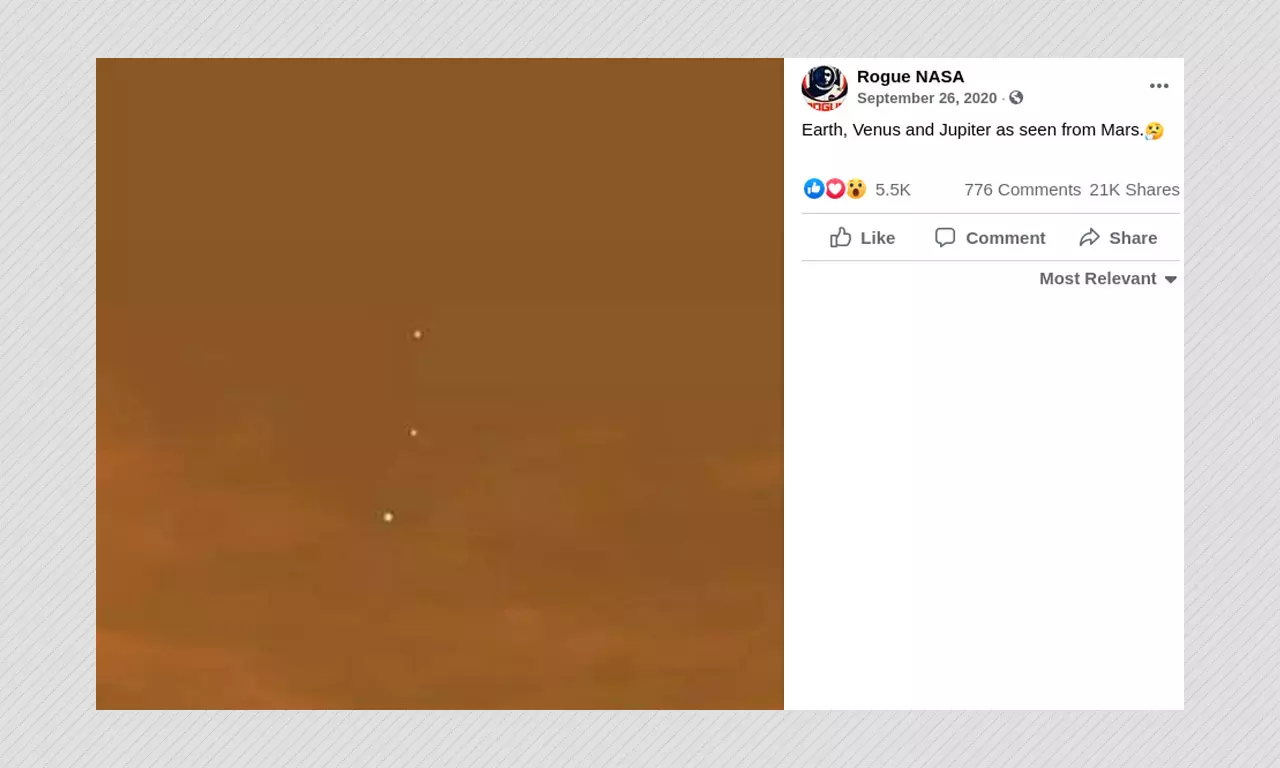Click the speech-bubble Comment icon

[x=945, y=237]
